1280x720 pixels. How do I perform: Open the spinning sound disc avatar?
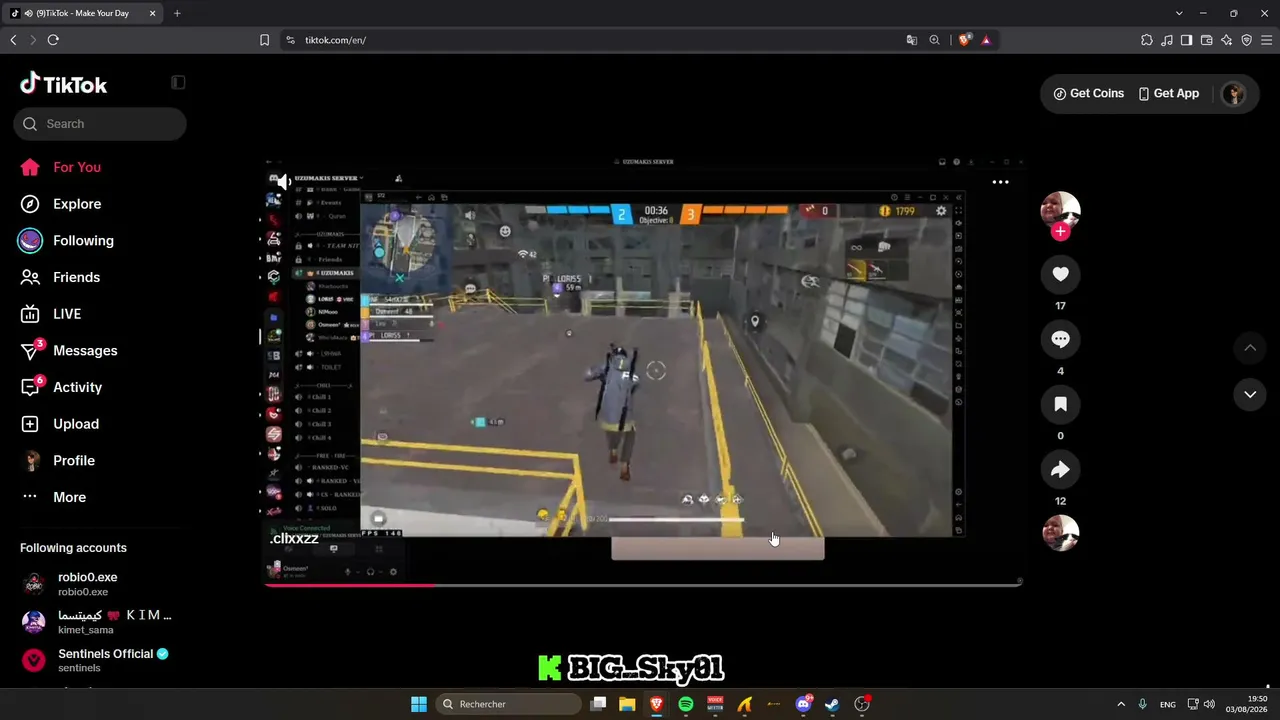pyautogui.click(x=1060, y=533)
